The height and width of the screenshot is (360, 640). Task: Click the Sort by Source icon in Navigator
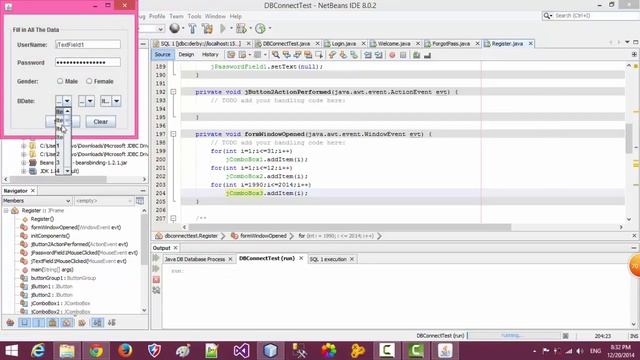coord(111,322)
